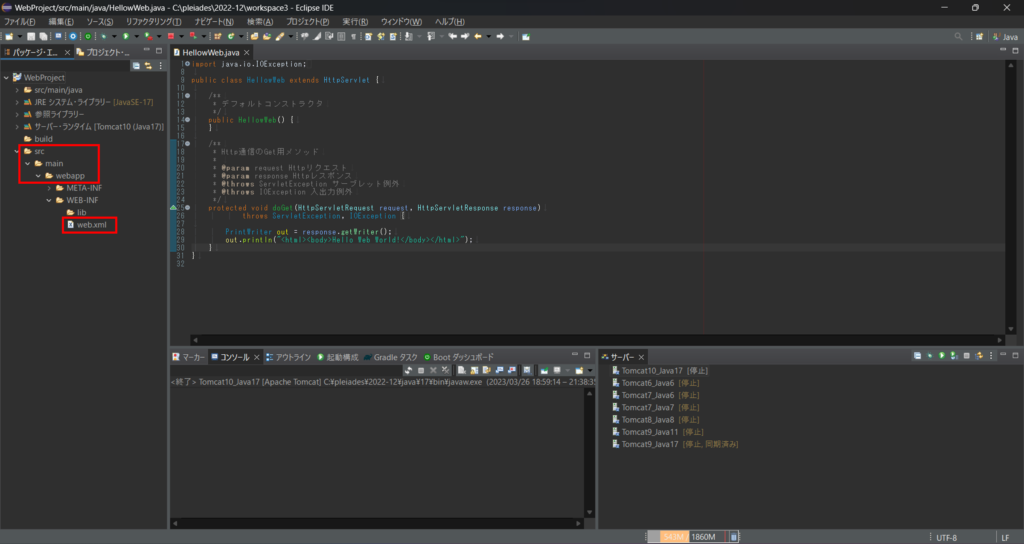1024x544 pixels.
Task: Collapse the WebProject tree node
Action: [7, 77]
